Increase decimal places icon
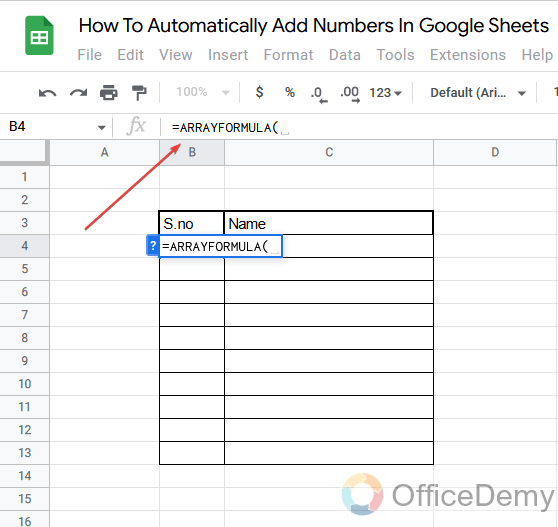Screen dimensions: 558x527 (x=350, y=94)
